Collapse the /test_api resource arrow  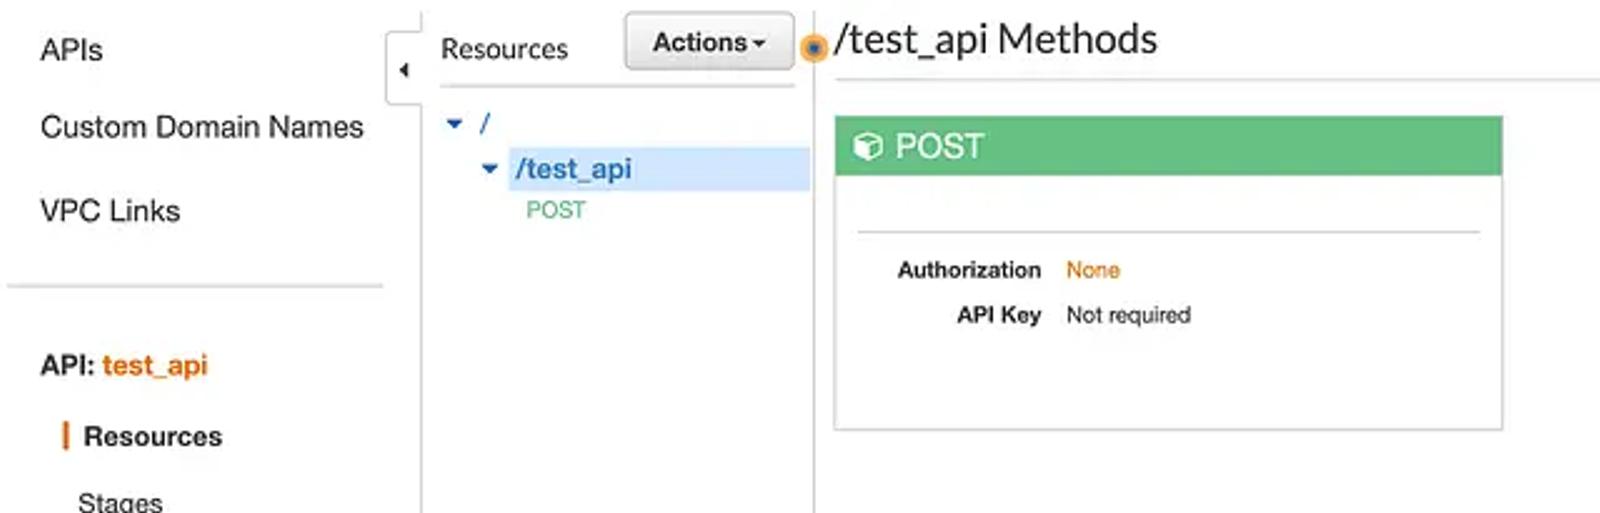point(490,169)
